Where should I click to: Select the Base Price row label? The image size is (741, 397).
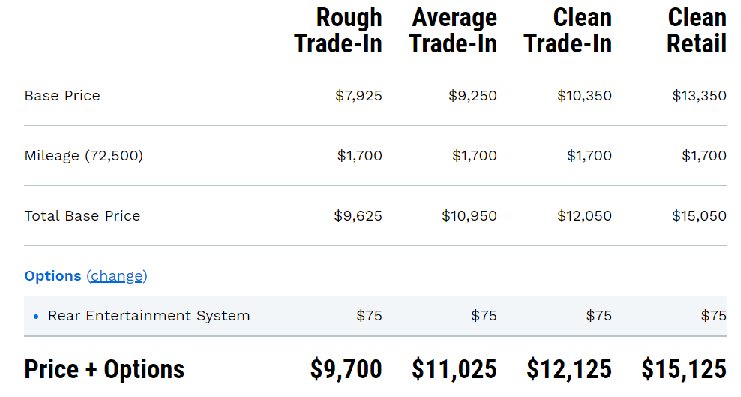62,95
